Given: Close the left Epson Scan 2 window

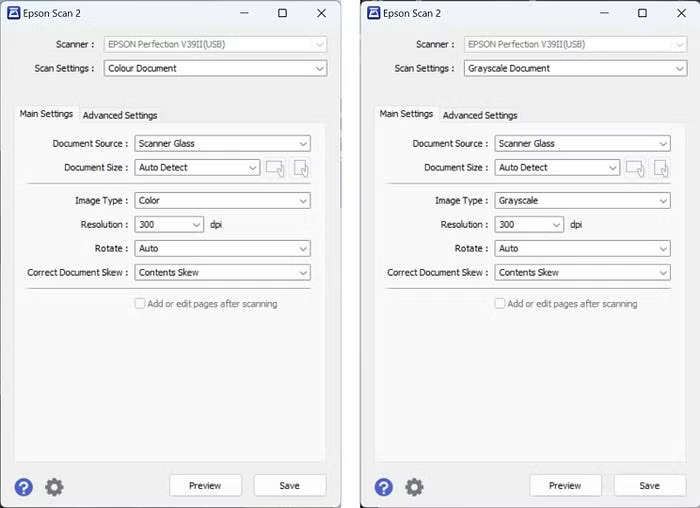Looking at the screenshot, I should point(321,13).
